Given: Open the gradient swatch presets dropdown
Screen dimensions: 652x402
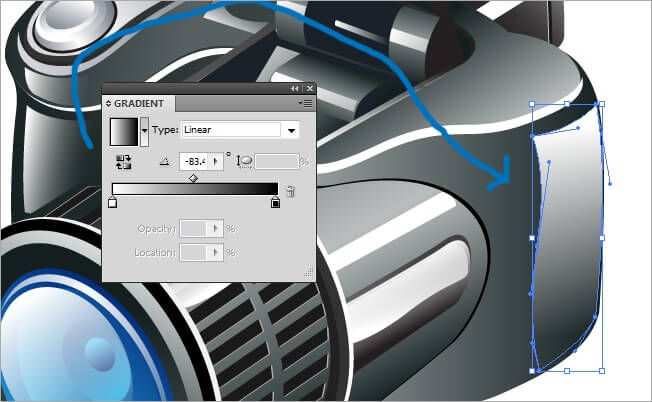Looking at the screenshot, I should coord(144,130).
